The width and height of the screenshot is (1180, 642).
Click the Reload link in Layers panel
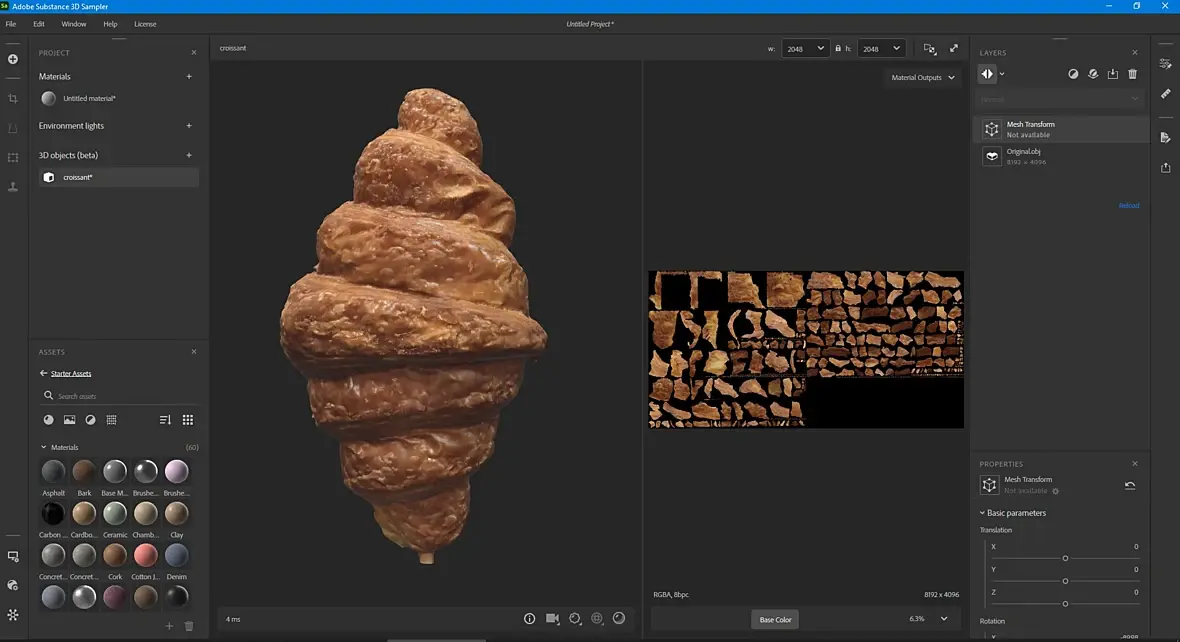pos(1128,206)
